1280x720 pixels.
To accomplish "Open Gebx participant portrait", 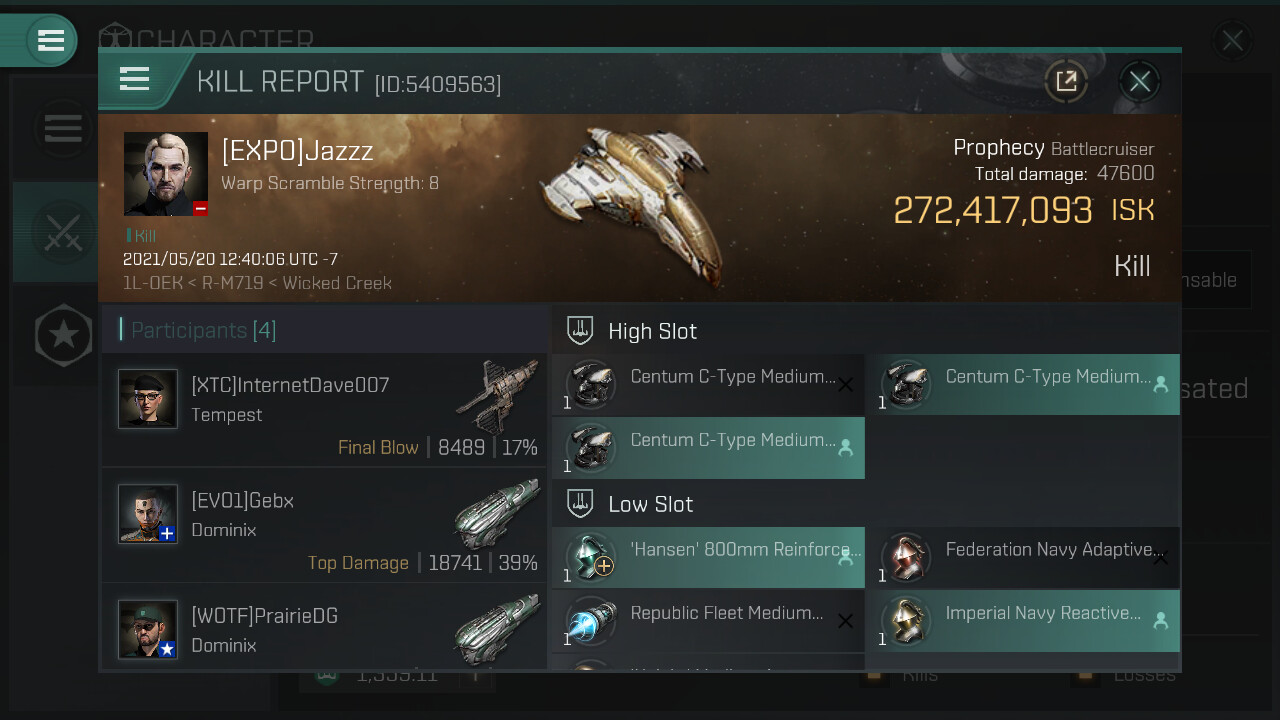I will coord(148,514).
